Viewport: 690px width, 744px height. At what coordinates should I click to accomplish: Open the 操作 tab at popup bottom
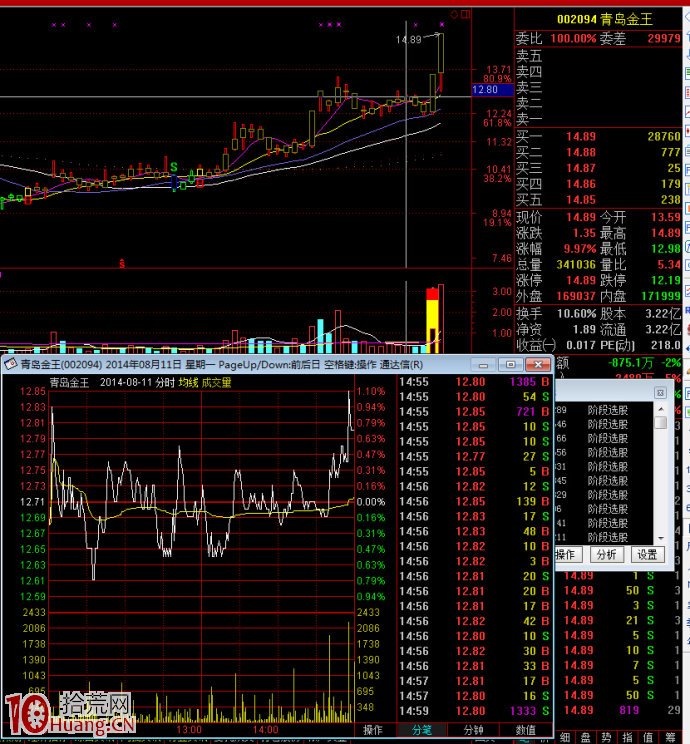pyautogui.click(x=373, y=730)
